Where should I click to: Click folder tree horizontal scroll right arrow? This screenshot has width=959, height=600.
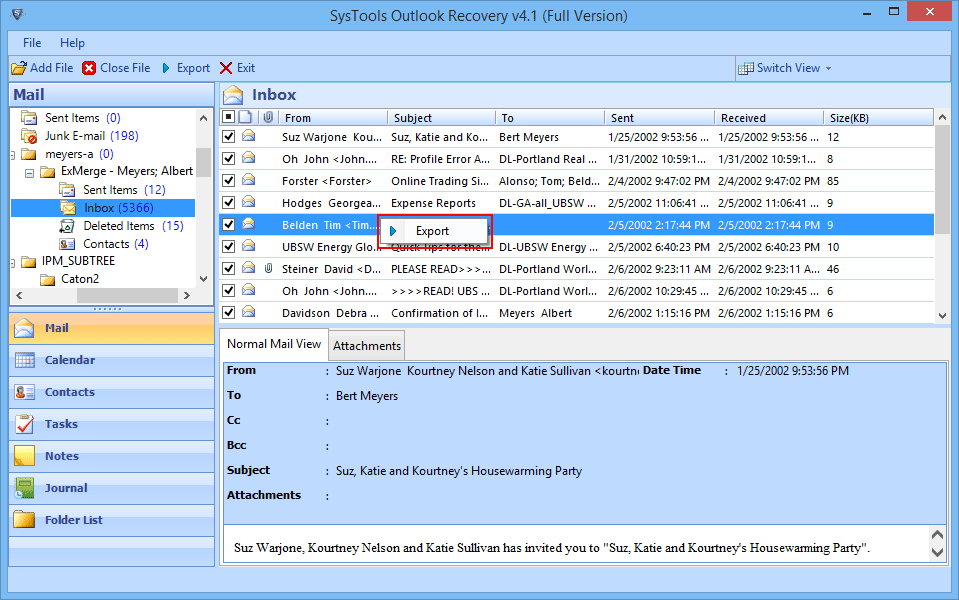[x=187, y=295]
